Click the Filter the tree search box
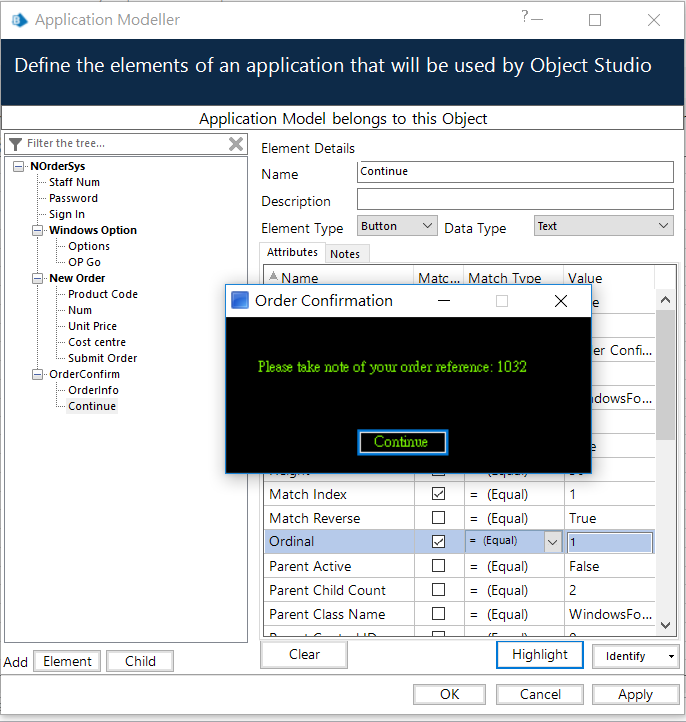The height and width of the screenshot is (722, 686). click(x=124, y=144)
